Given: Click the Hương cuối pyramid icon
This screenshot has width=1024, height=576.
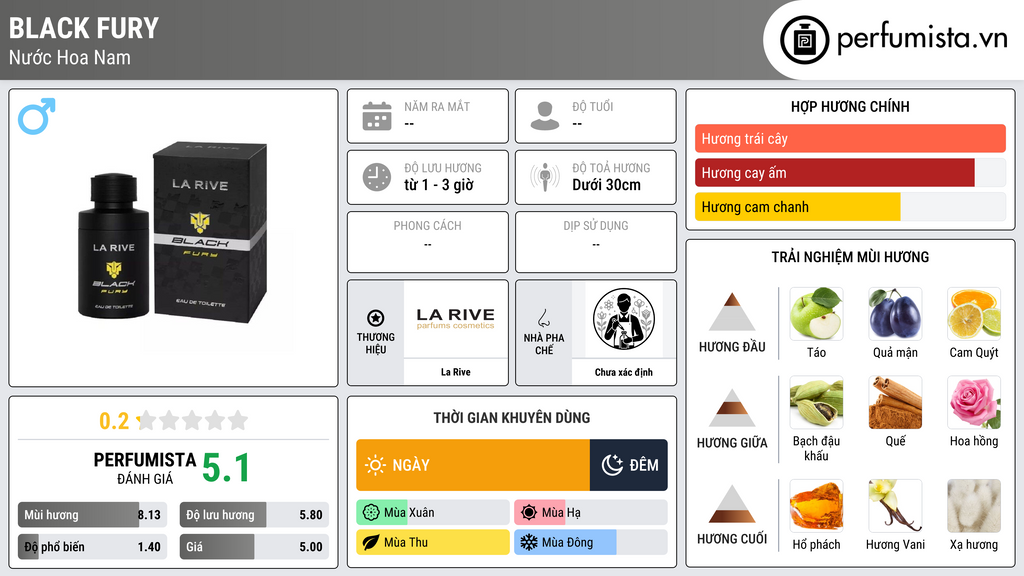Looking at the screenshot, I should (x=732, y=504).
